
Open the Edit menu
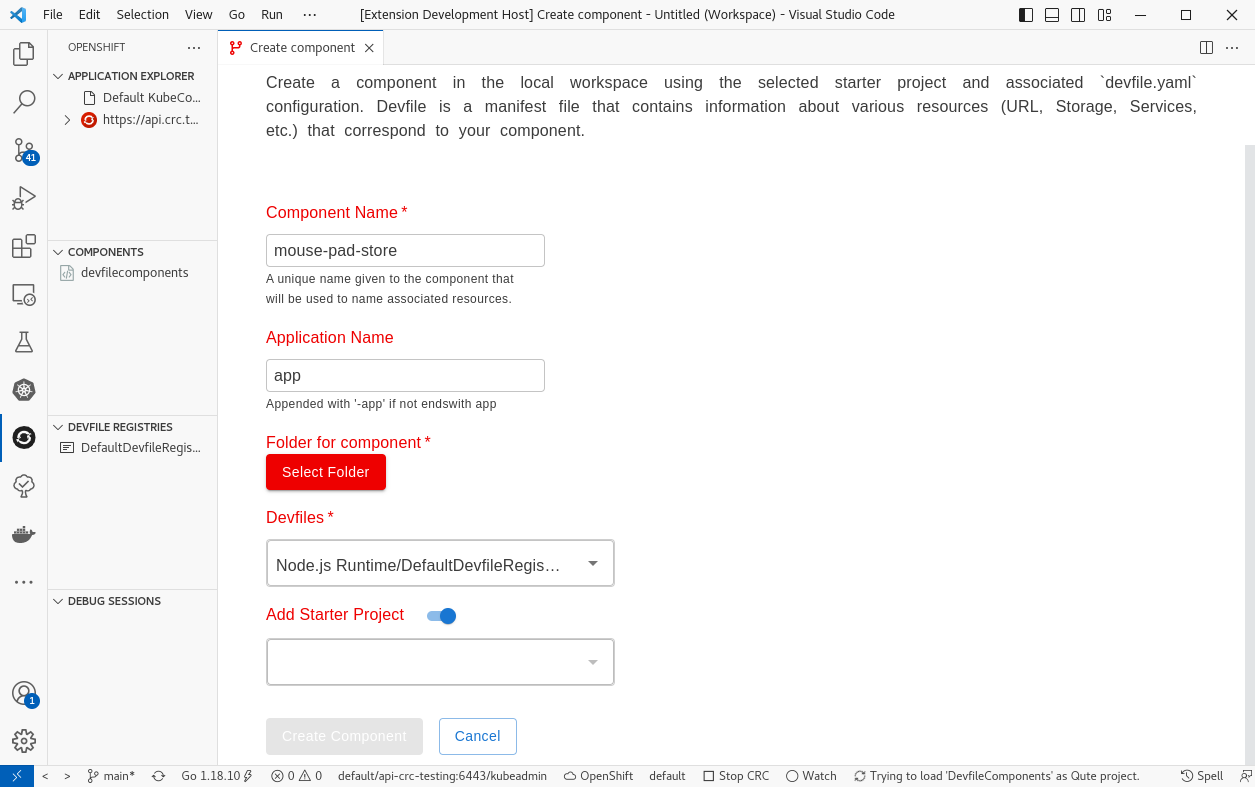89,15
